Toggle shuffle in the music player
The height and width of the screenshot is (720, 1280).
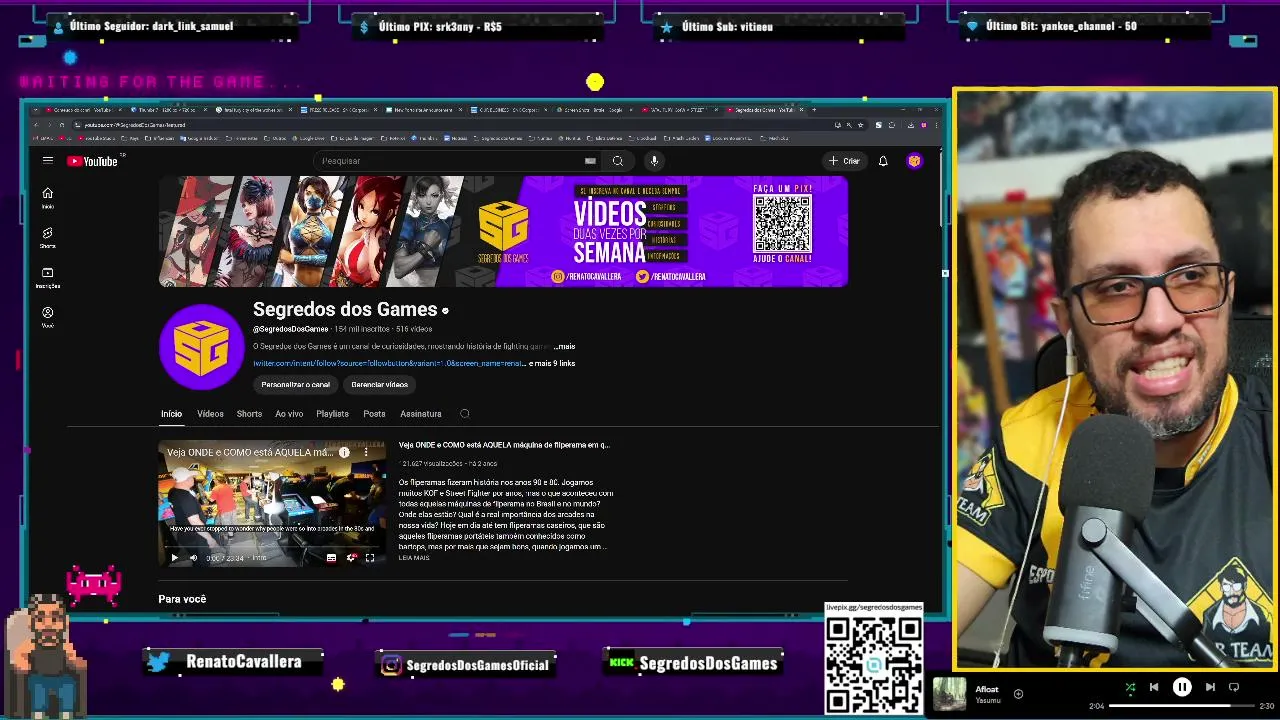[x=1130, y=688]
